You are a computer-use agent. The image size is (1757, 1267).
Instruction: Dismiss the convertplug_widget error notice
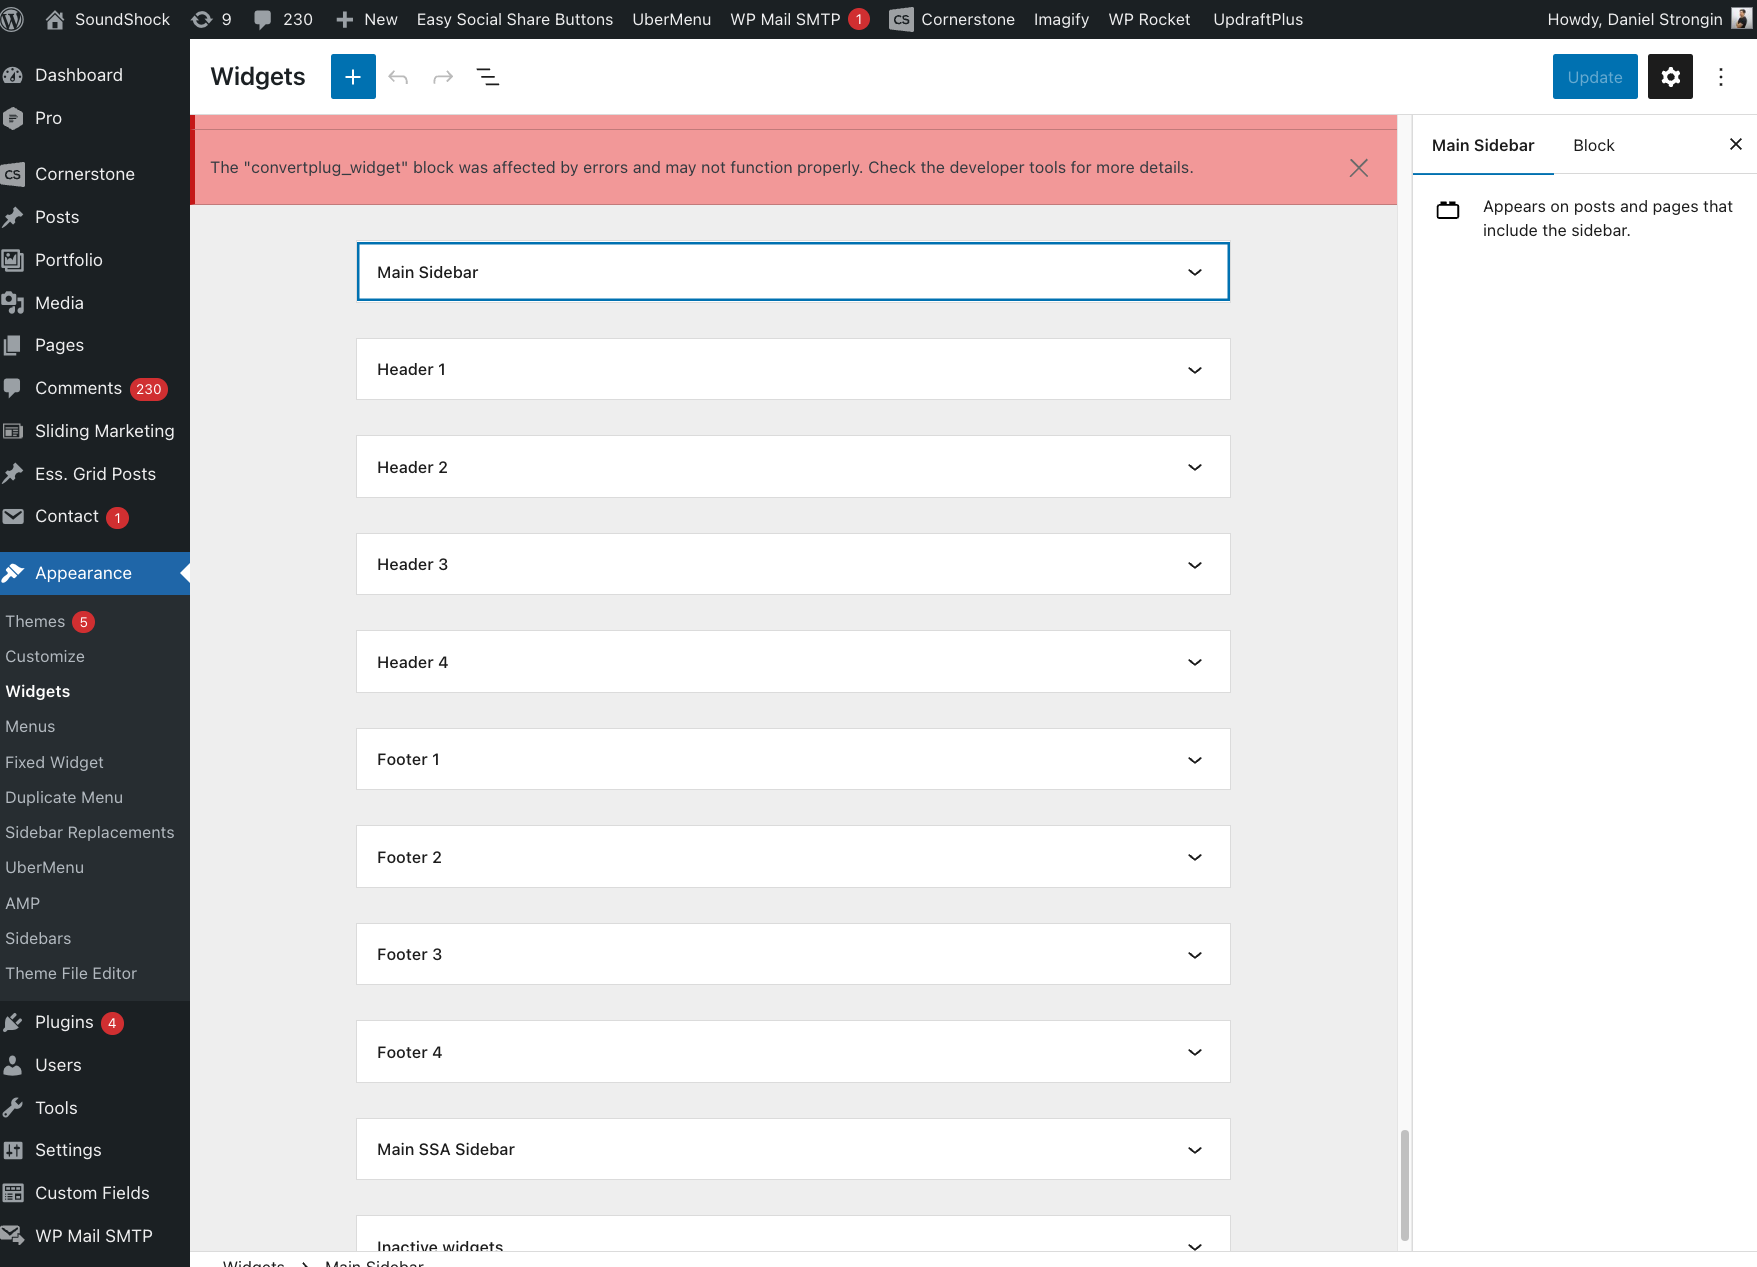click(1358, 168)
